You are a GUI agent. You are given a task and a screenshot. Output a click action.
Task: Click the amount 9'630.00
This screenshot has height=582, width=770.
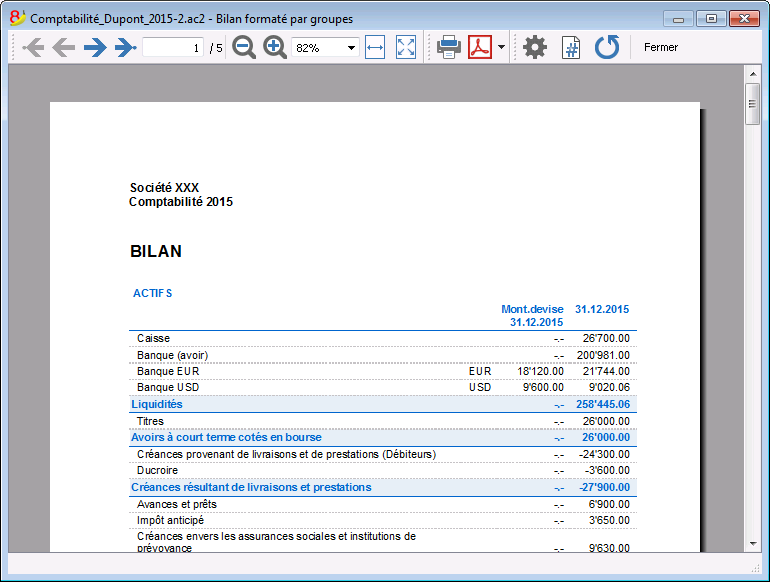609,548
